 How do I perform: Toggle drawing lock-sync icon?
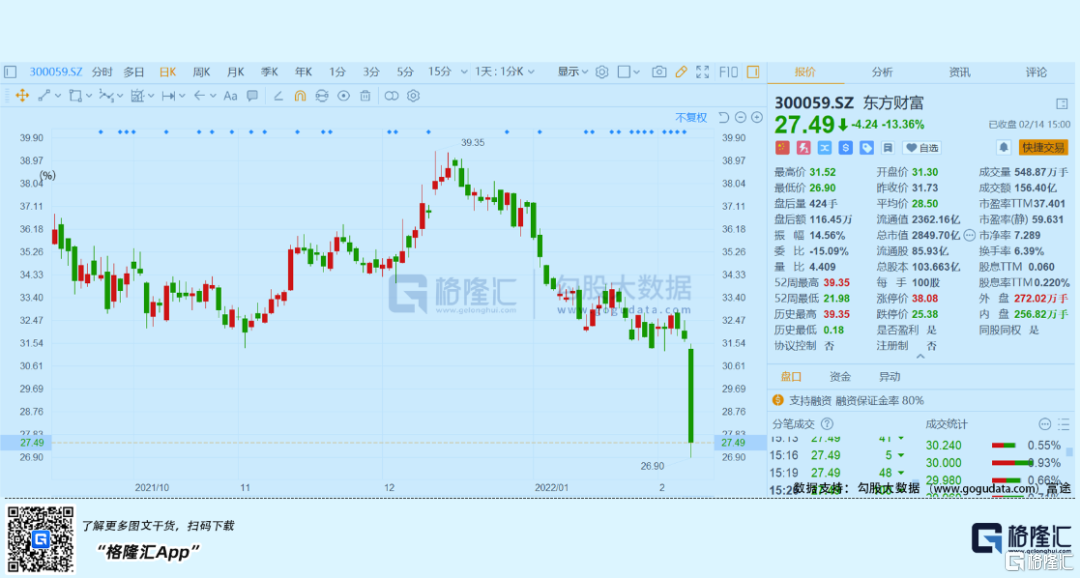[x=322, y=96]
